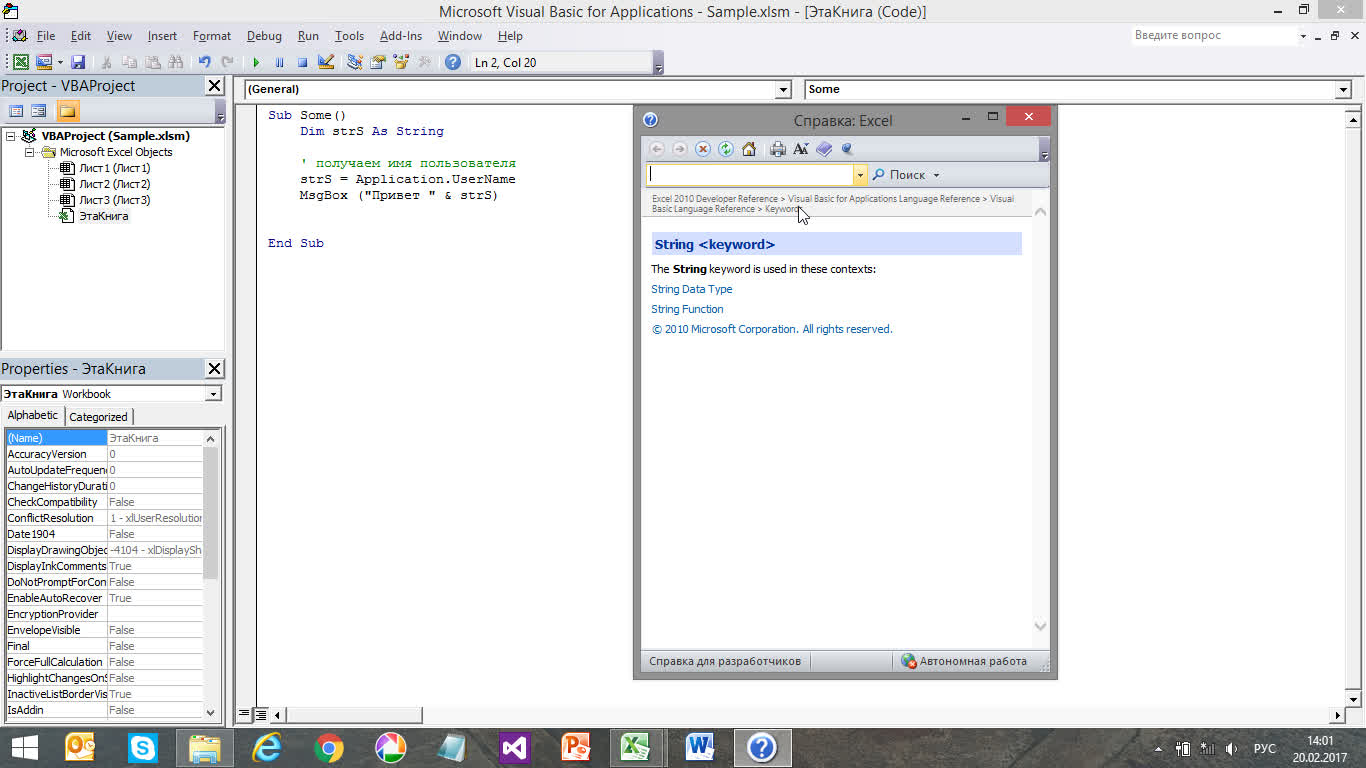Click Справка для разработчиков status label
This screenshot has height=768, width=1366.
(x=725, y=661)
